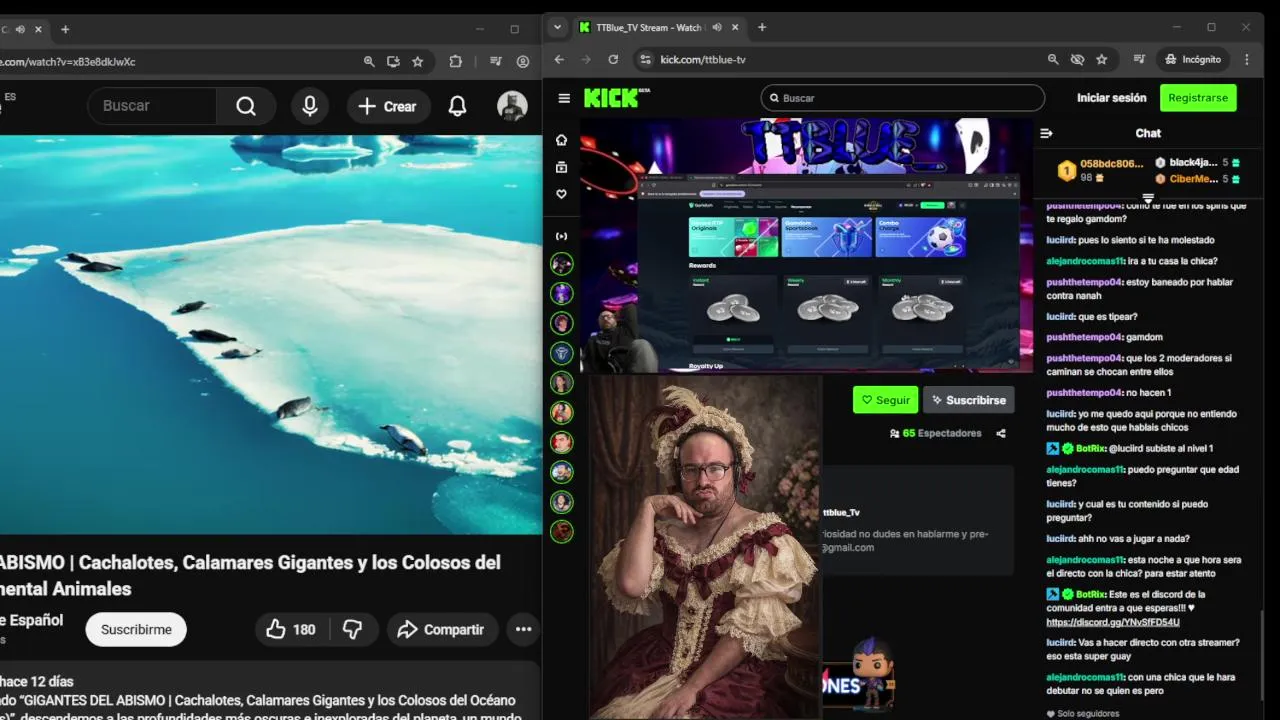1280x720 pixels.
Task: Open media controls in the Kick browser window
Action: coord(1139,59)
